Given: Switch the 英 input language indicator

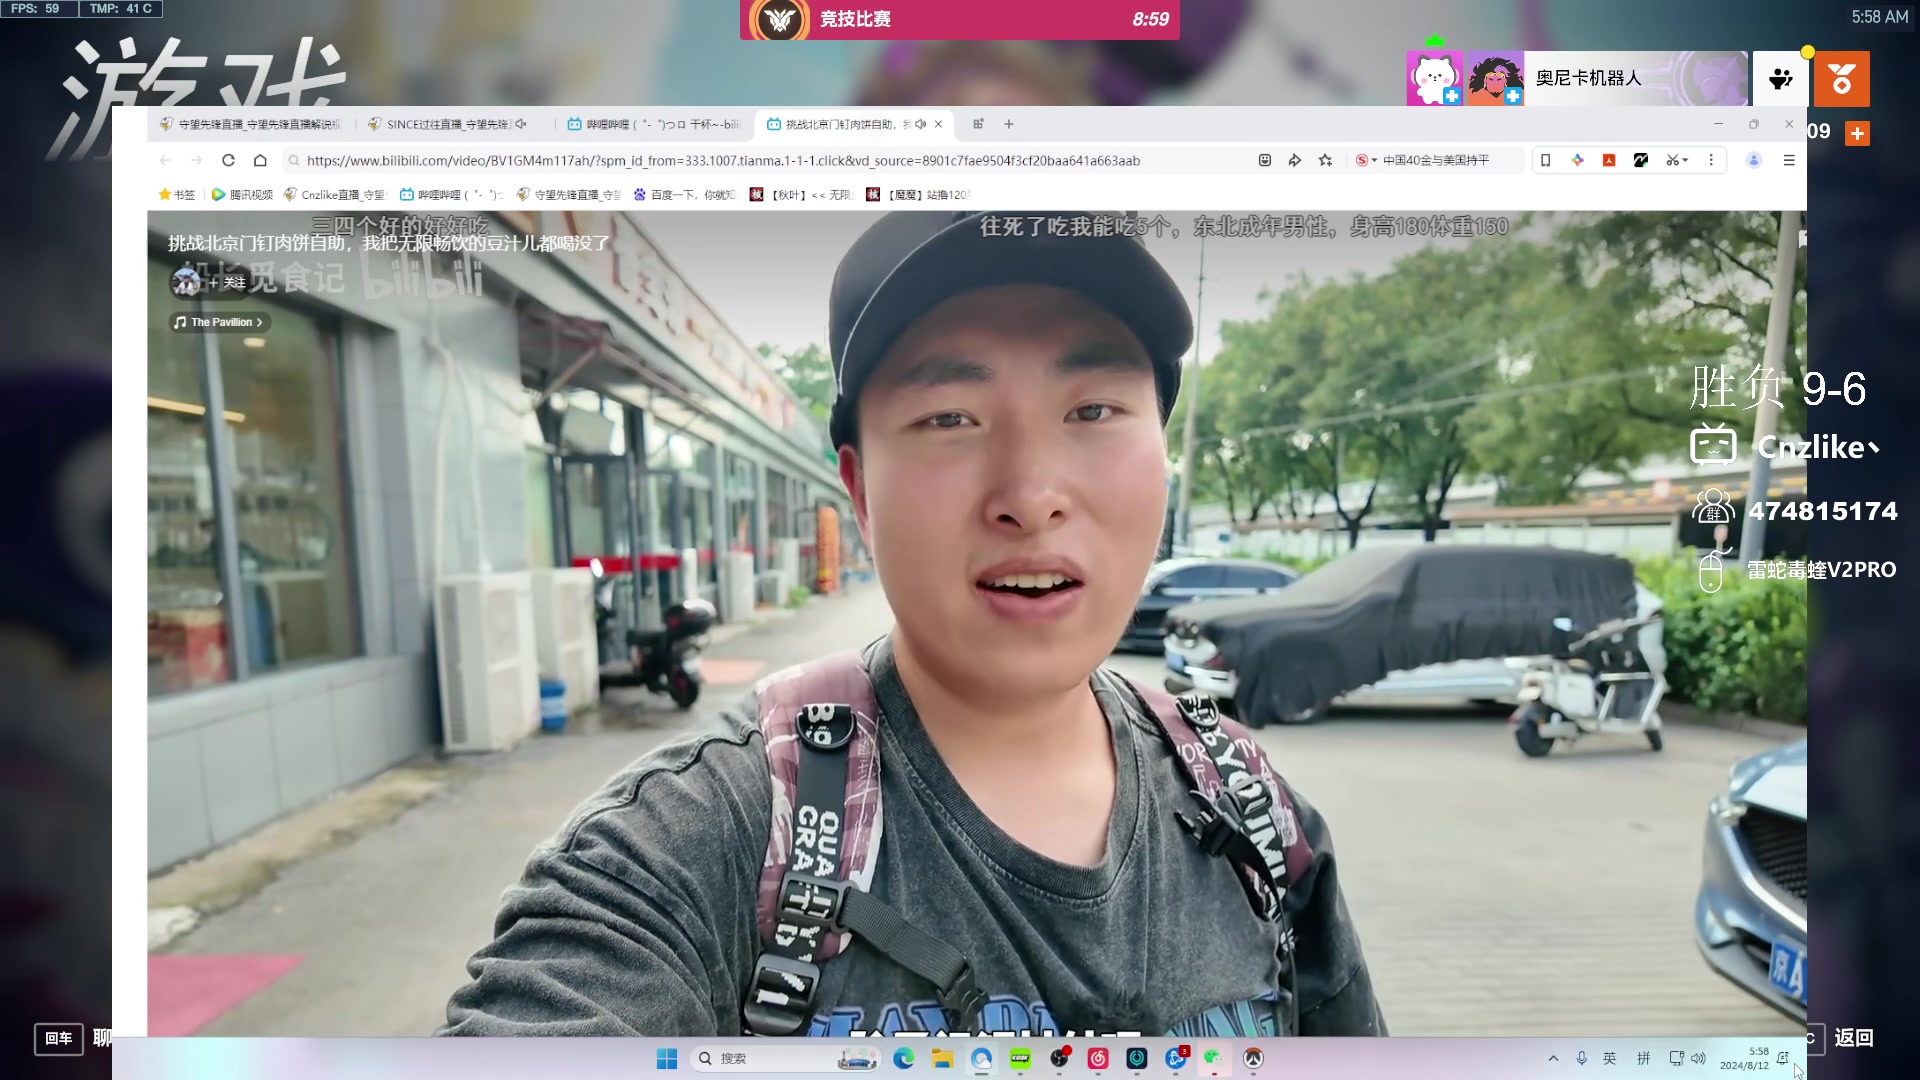Looking at the screenshot, I should click(1610, 1058).
